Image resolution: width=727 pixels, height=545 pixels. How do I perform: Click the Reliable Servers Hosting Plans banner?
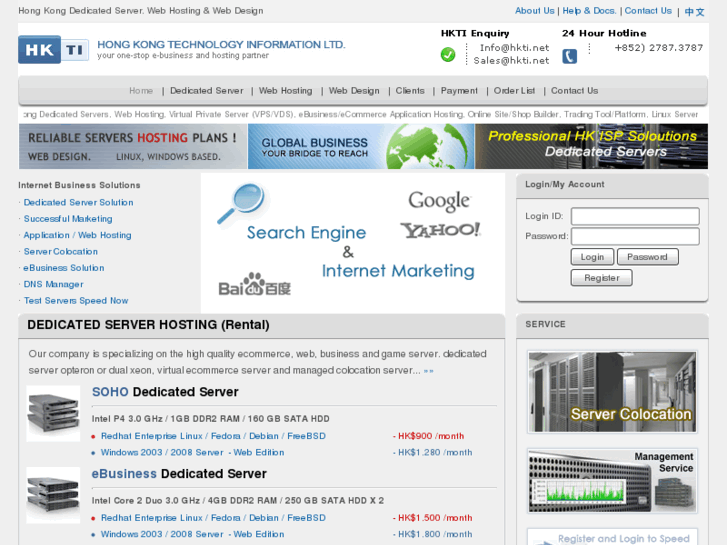point(133,146)
